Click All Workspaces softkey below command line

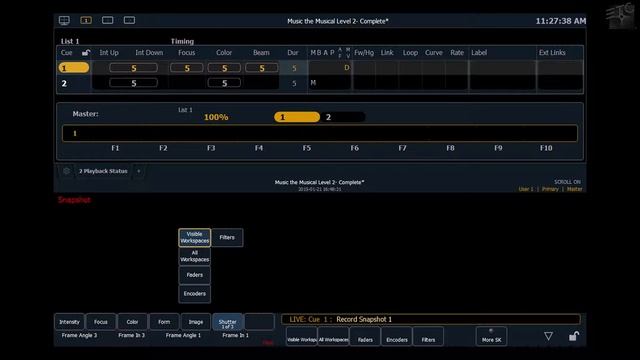click(x=333, y=337)
